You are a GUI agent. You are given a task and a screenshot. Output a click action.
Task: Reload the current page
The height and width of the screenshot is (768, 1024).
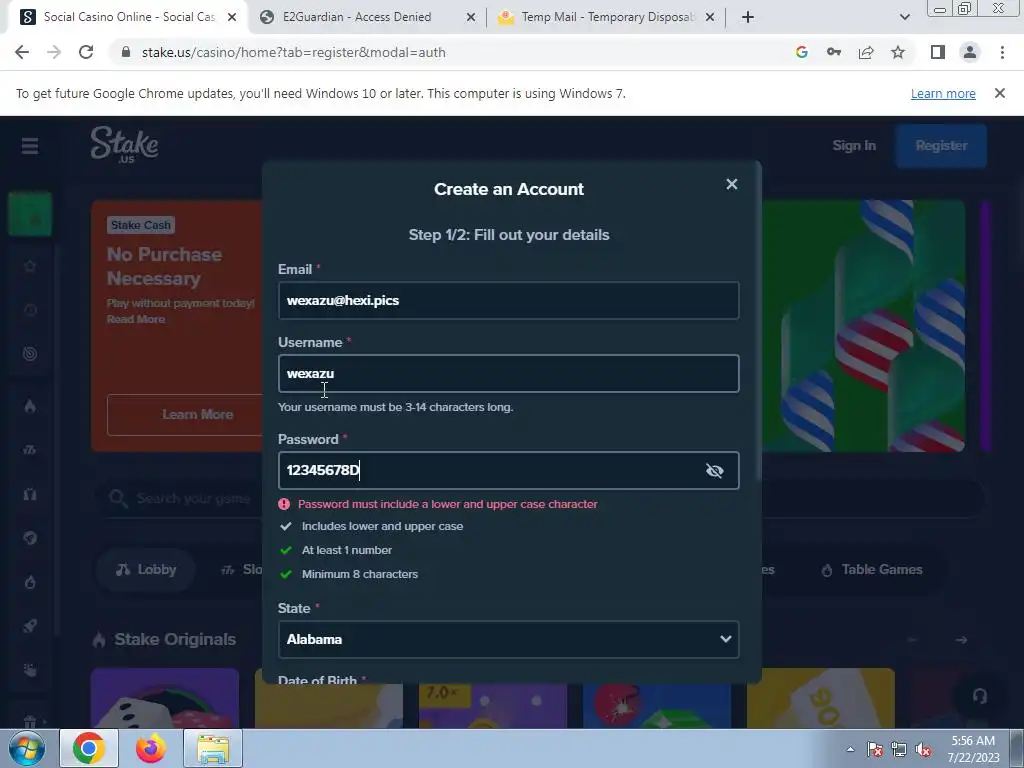tap(86, 52)
